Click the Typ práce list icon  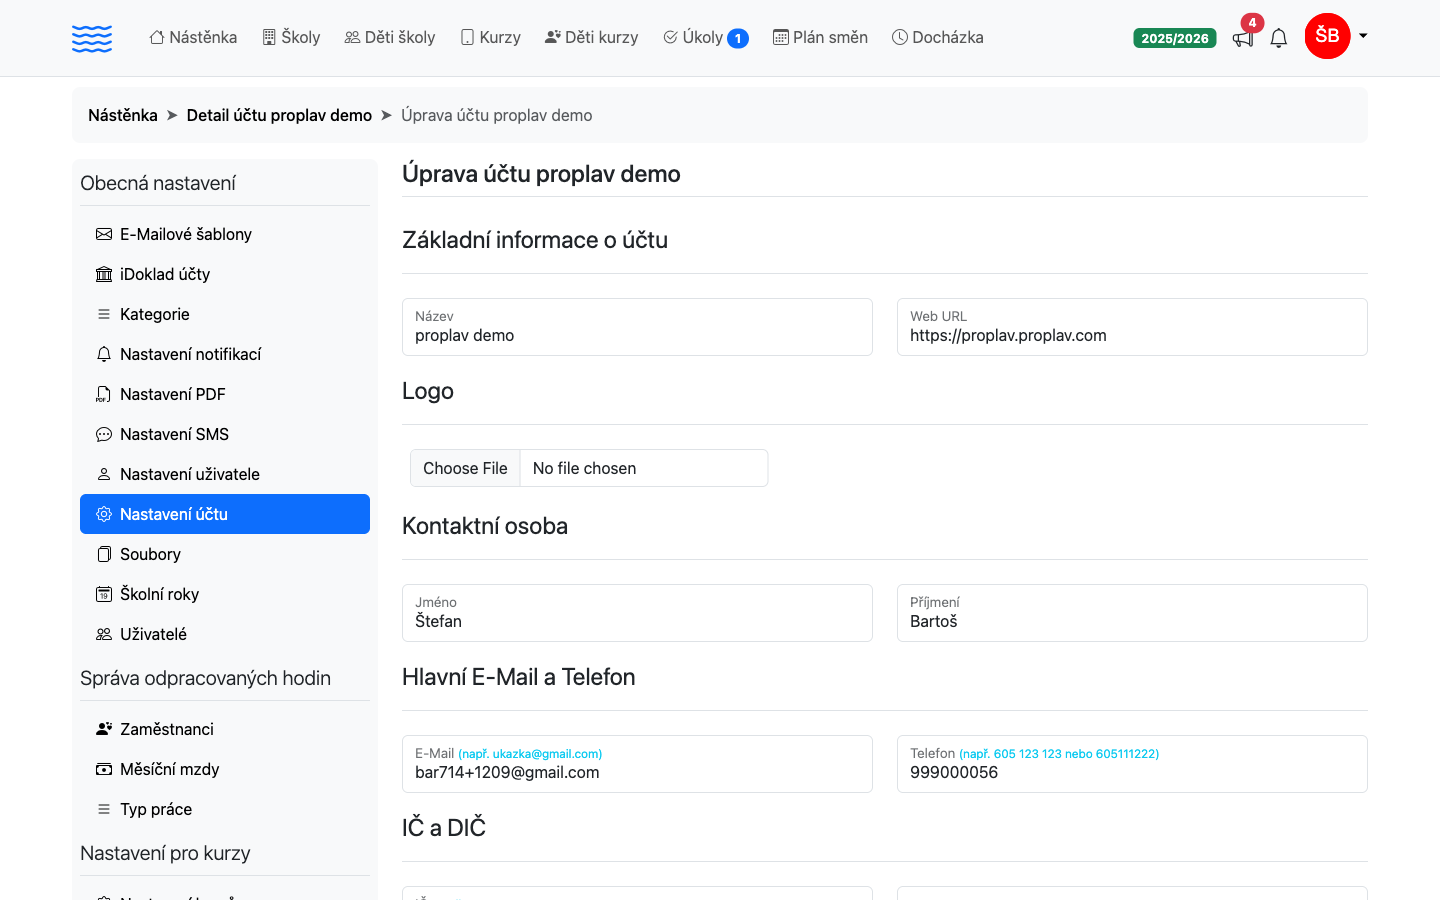point(104,809)
